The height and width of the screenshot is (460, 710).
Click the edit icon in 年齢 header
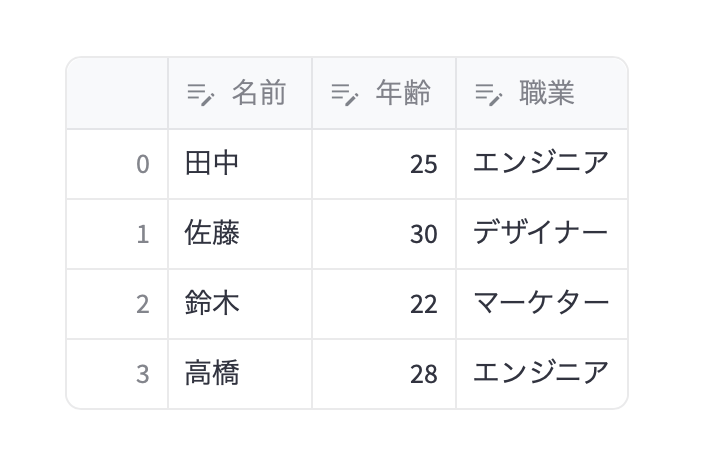345,94
